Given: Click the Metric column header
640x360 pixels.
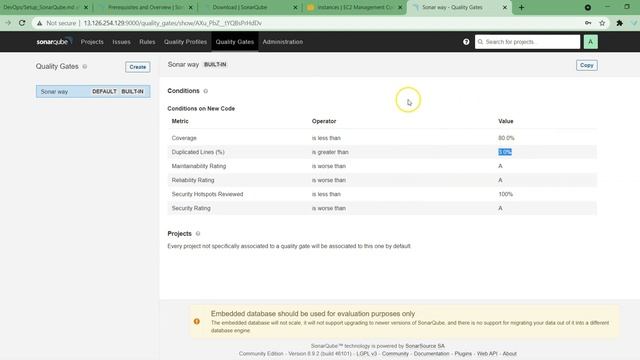Looking at the screenshot, I should click(180, 121).
